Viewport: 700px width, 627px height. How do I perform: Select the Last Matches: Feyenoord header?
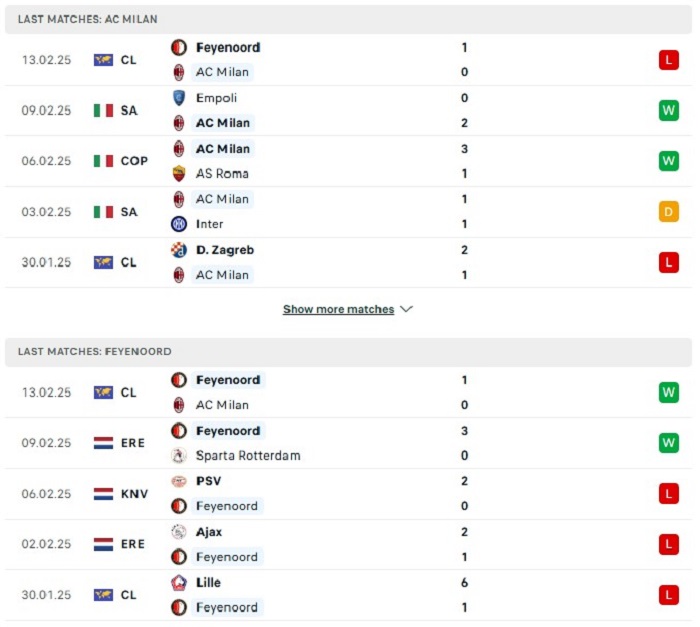pyautogui.click(x=348, y=351)
